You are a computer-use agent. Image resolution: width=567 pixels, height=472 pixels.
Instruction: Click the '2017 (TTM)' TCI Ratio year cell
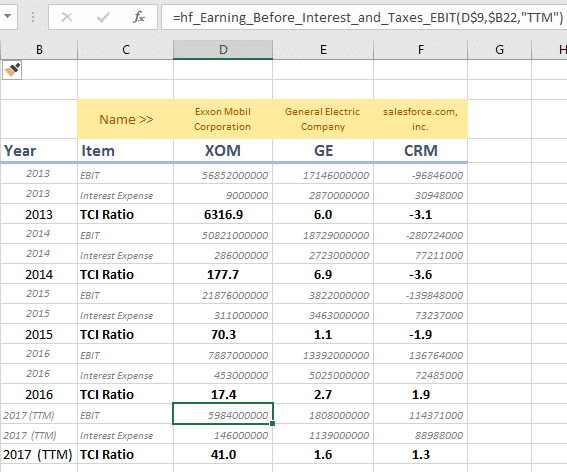tap(39, 455)
